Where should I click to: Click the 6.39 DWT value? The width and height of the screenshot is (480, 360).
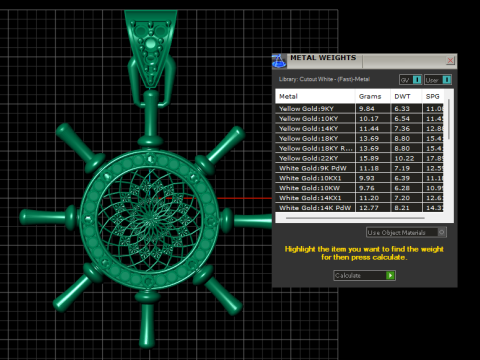(x=402, y=178)
